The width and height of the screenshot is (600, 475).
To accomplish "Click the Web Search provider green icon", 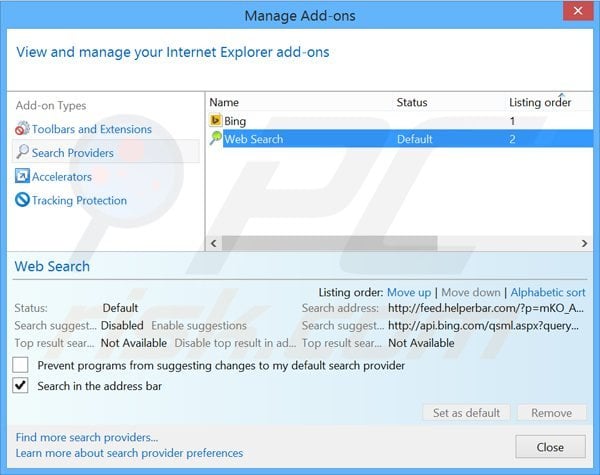I will point(215,138).
